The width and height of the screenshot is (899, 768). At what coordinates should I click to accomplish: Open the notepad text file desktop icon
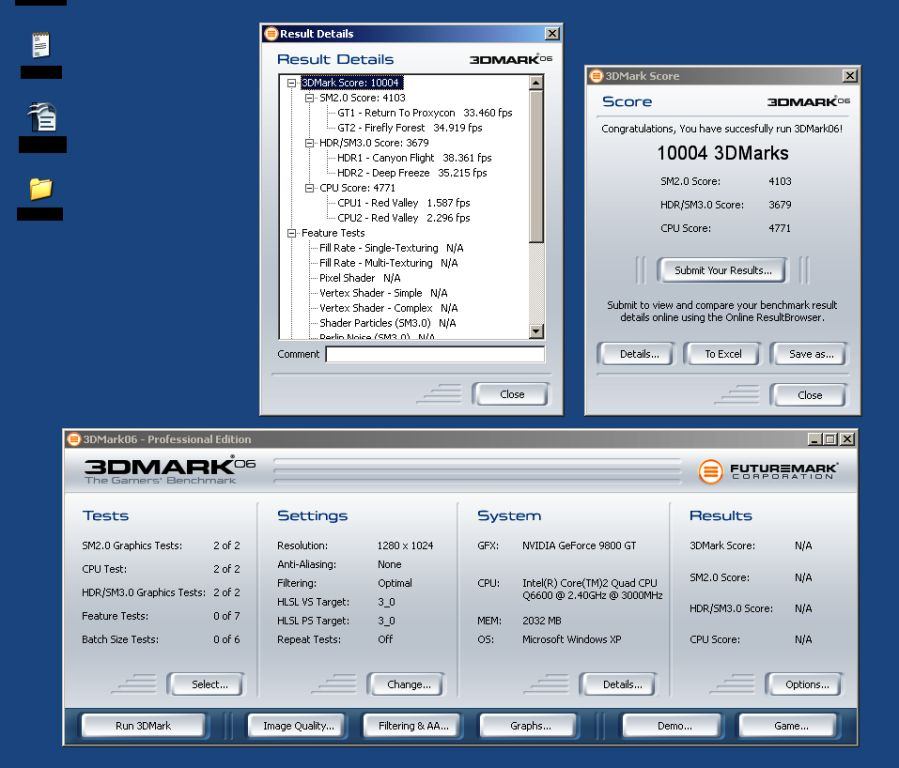[41, 45]
